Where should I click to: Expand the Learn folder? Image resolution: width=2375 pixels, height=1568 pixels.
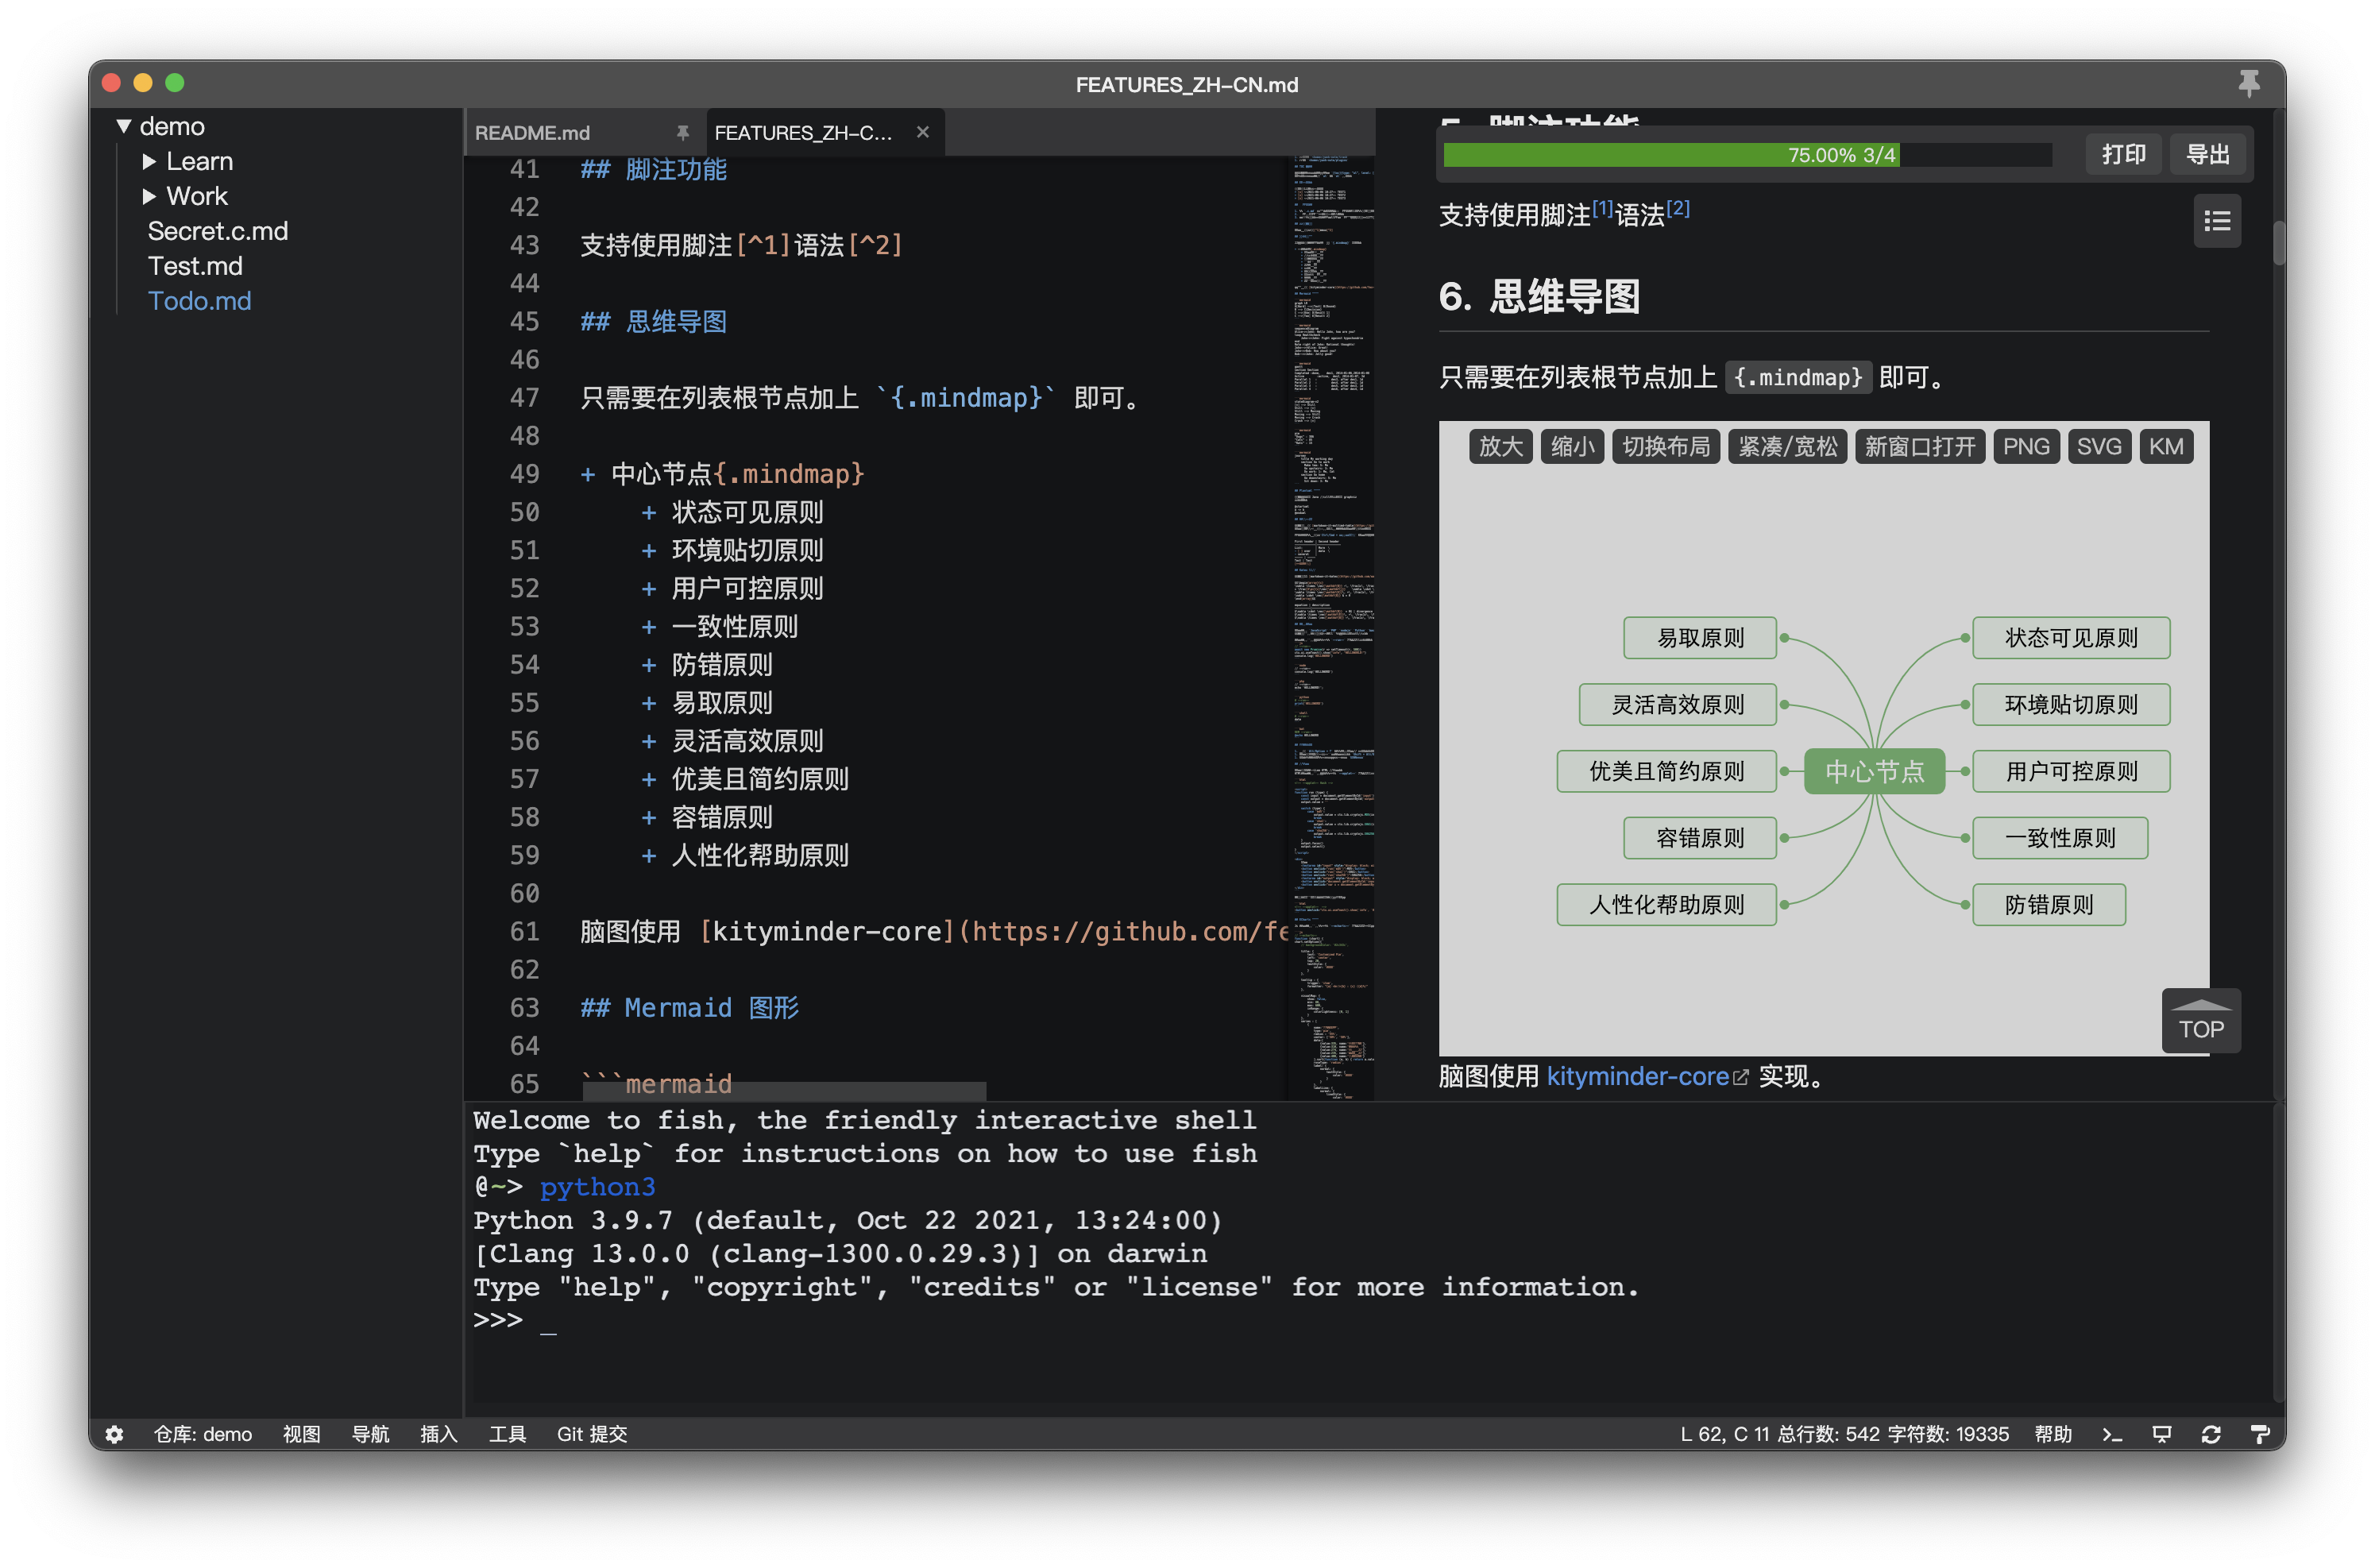click(150, 162)
